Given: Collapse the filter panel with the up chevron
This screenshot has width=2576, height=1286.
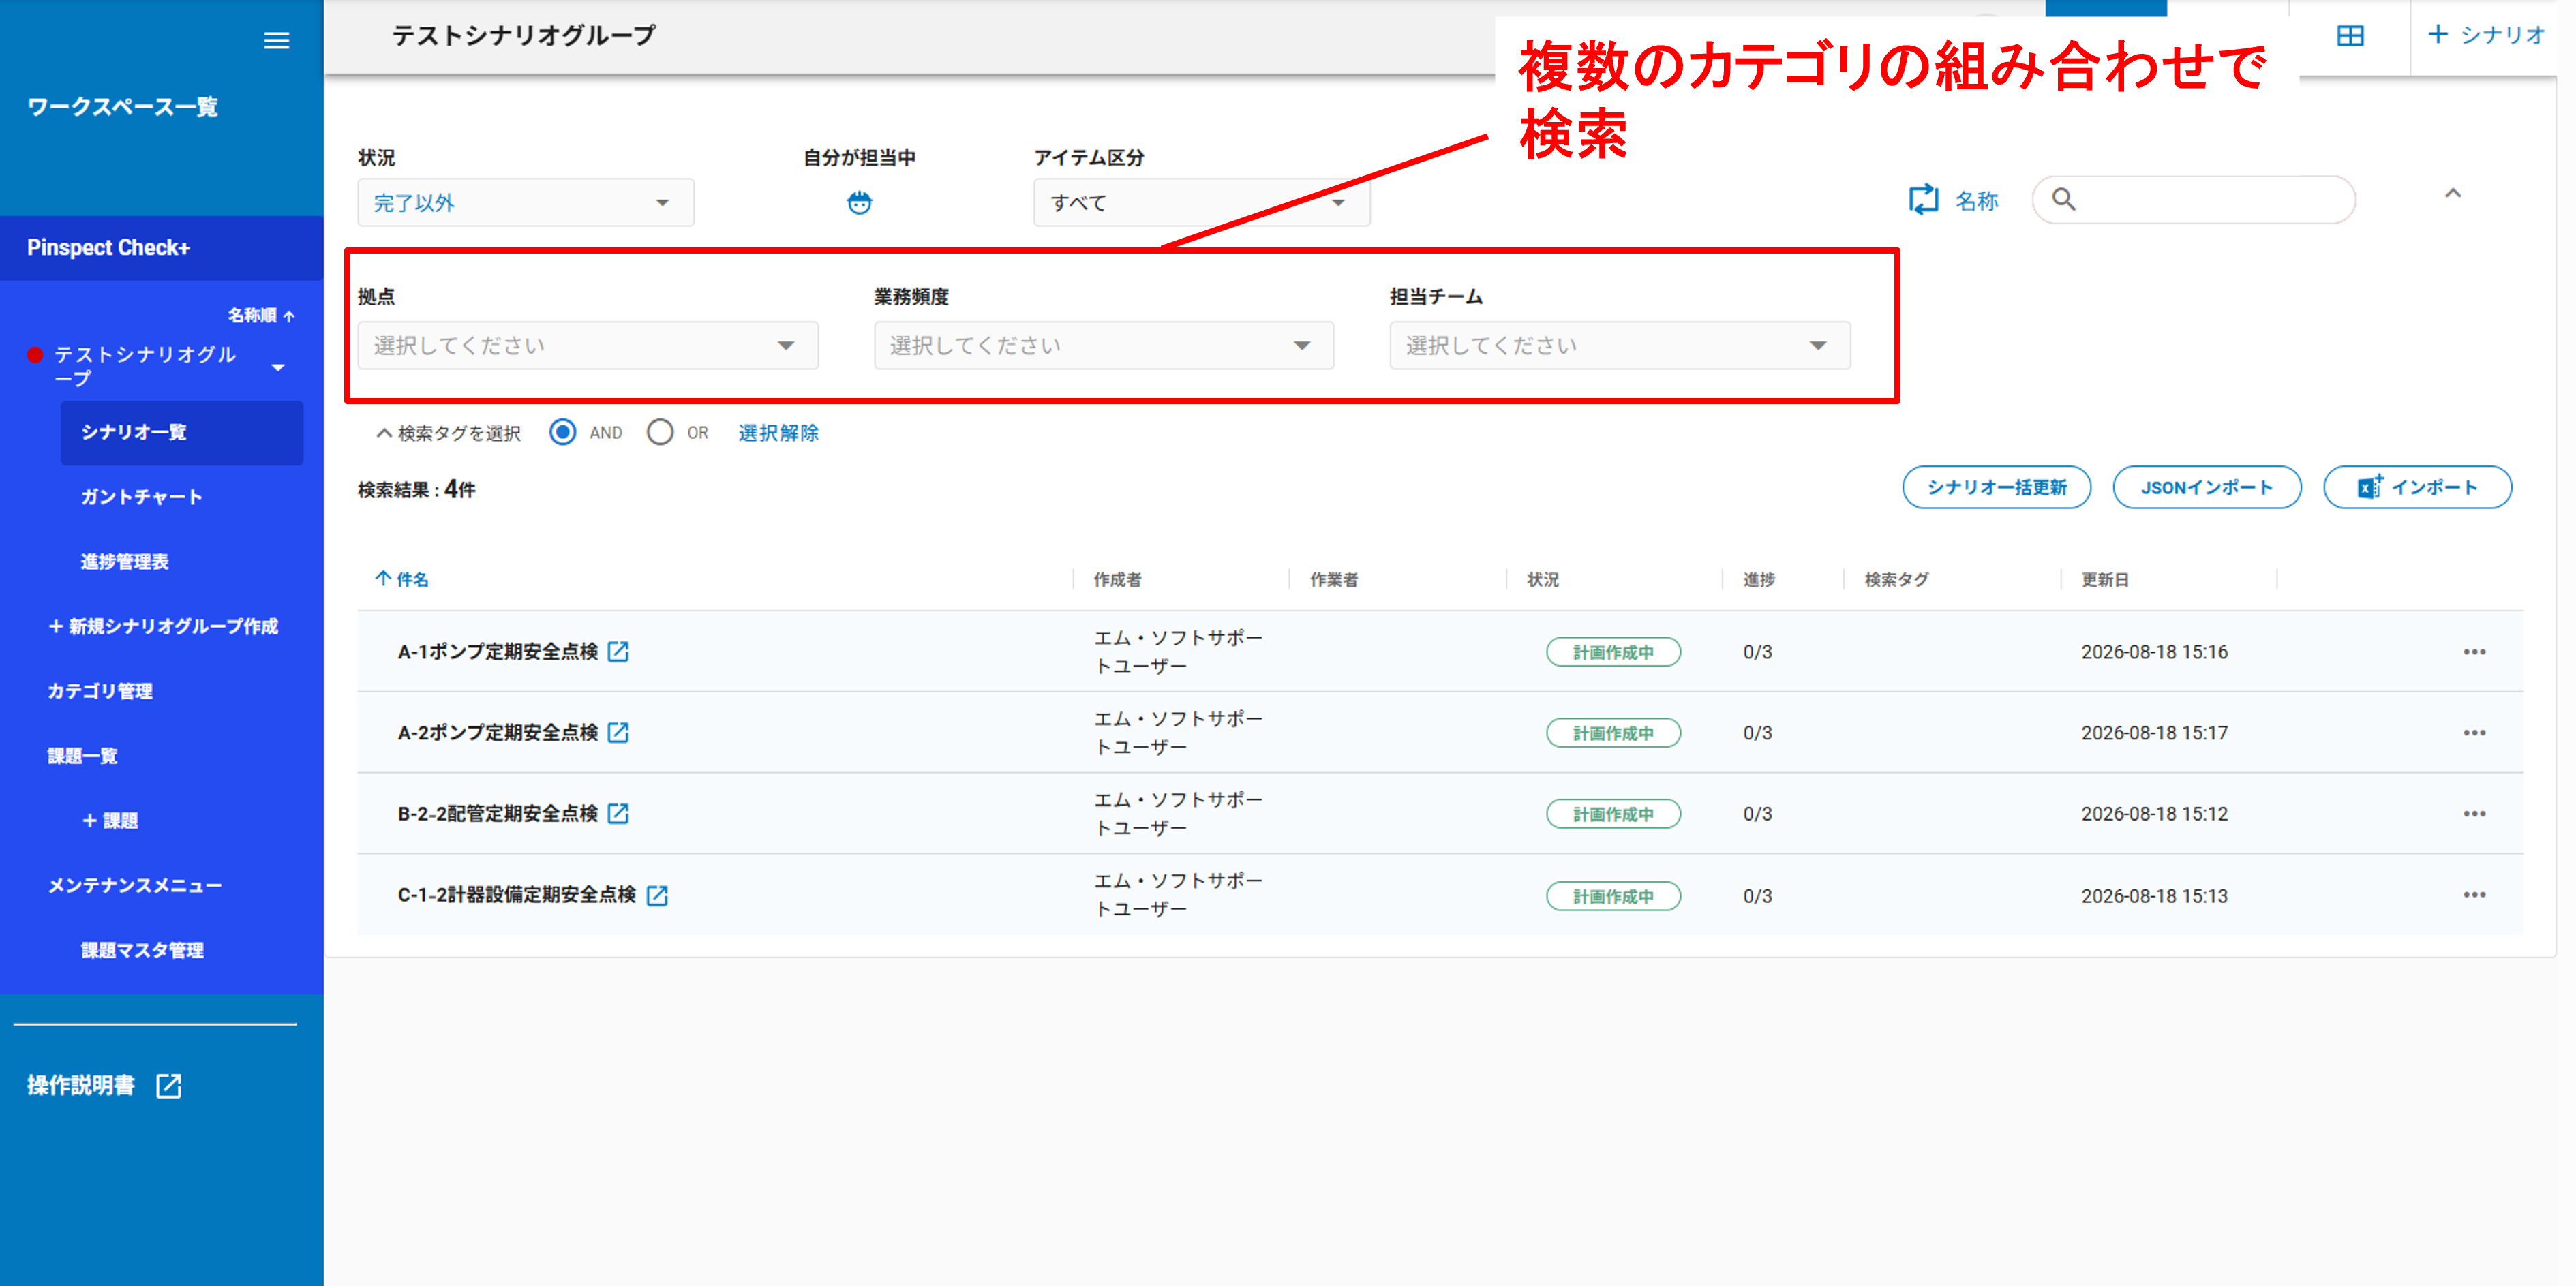Looking at the screenshot, I should point(2453,194).
